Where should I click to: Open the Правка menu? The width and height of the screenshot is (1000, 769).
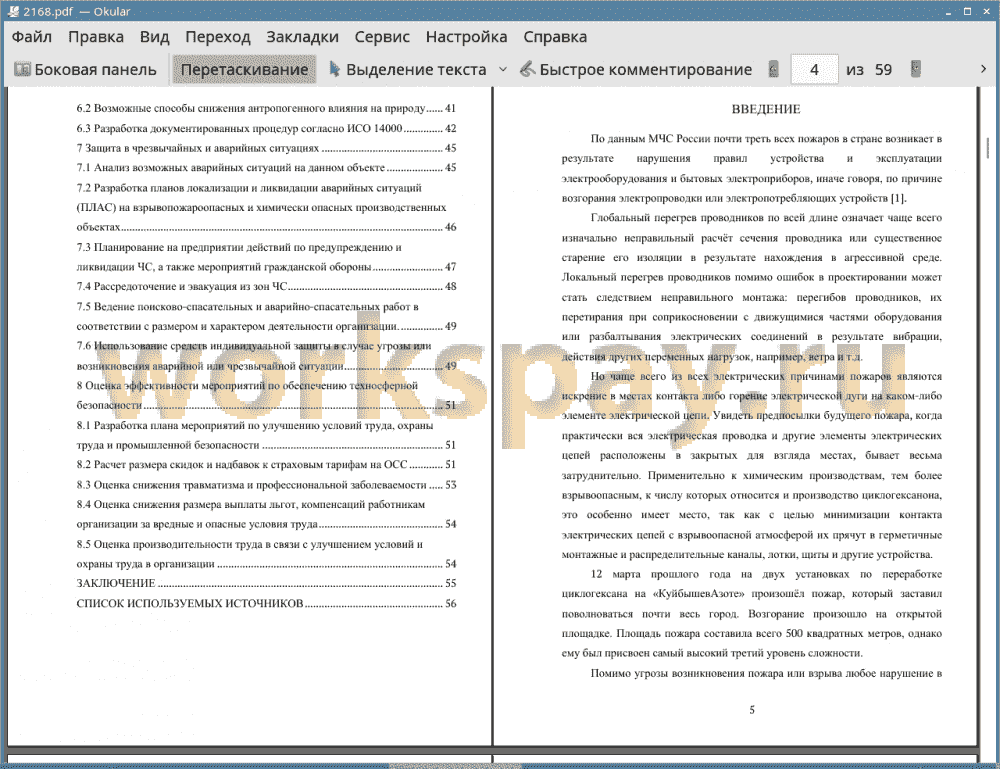96,37
